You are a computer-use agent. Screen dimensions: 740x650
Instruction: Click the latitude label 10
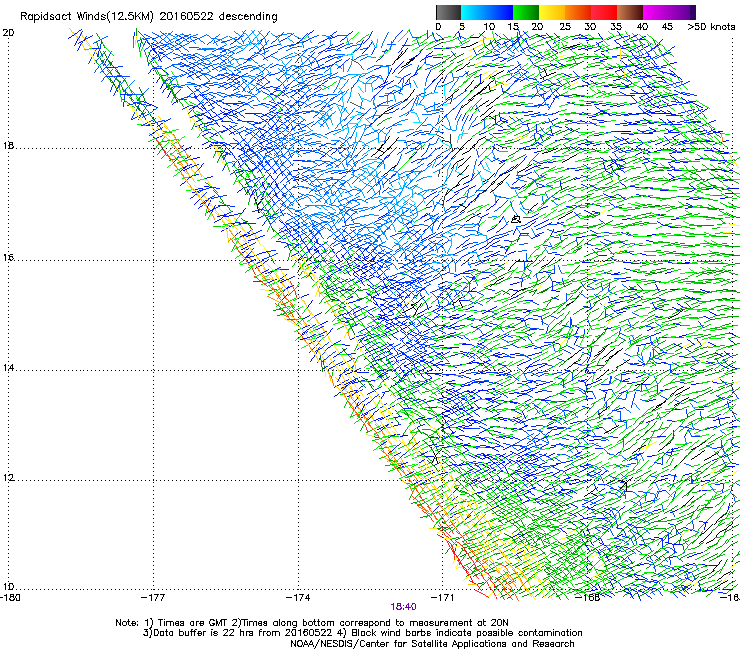[x=8, y=587]
